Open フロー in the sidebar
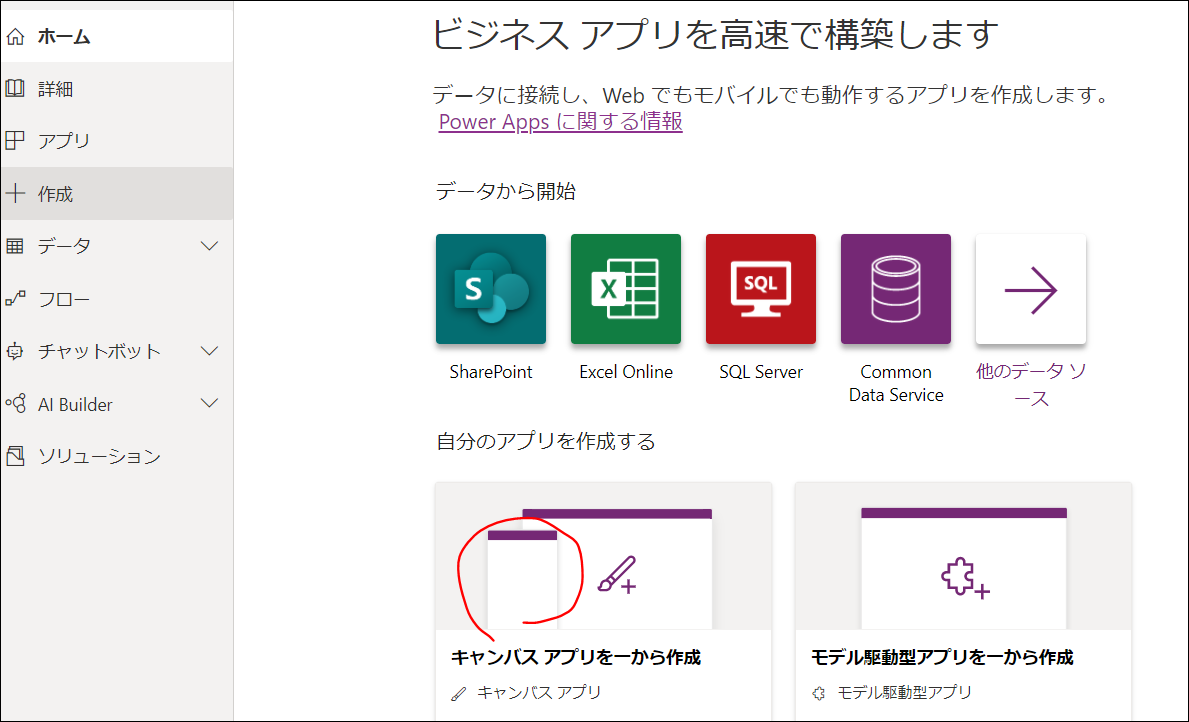This screenshot has height=722, width=1189. point(117,299)
